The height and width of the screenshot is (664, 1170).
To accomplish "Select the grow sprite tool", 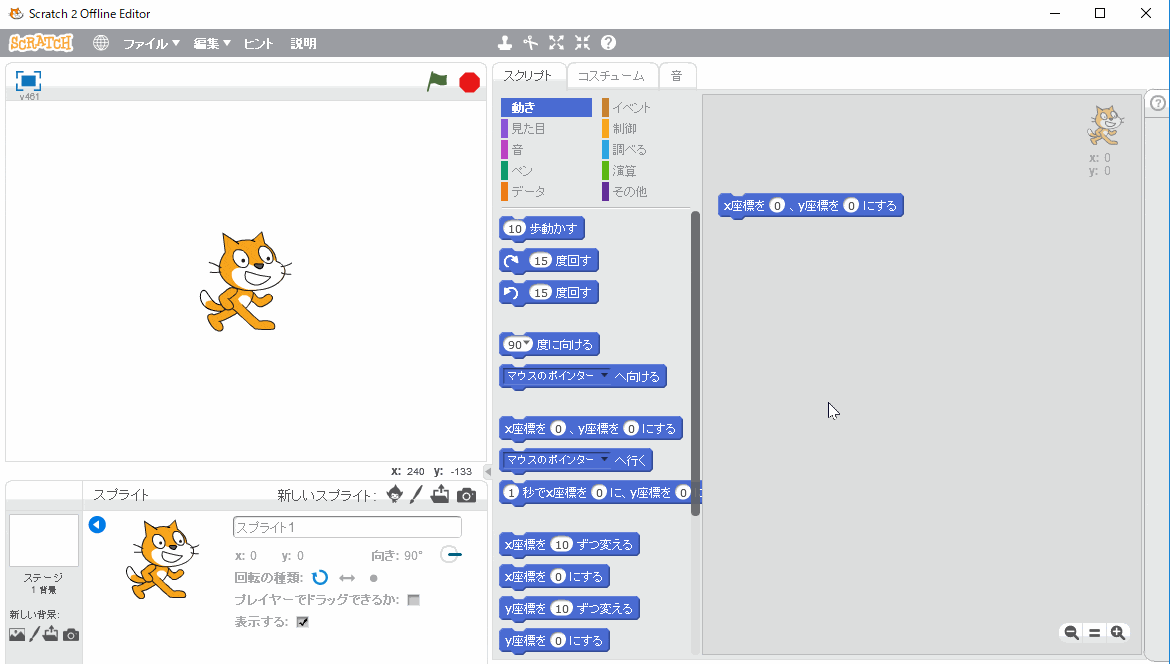I will click(557, 43).
